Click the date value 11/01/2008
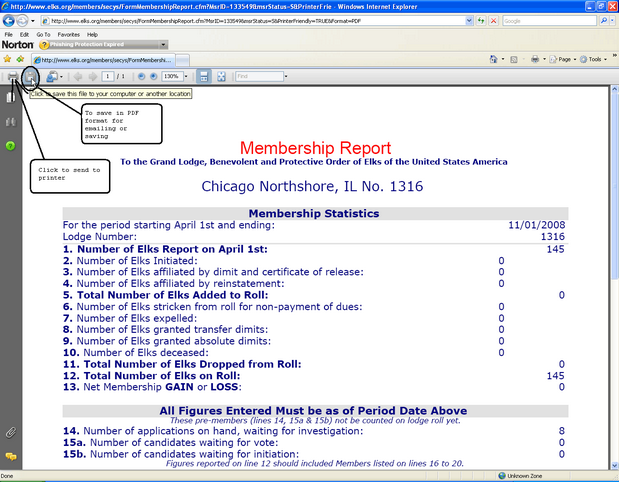Viewport: 619px width, 482px height. click(x=537, y=225)
